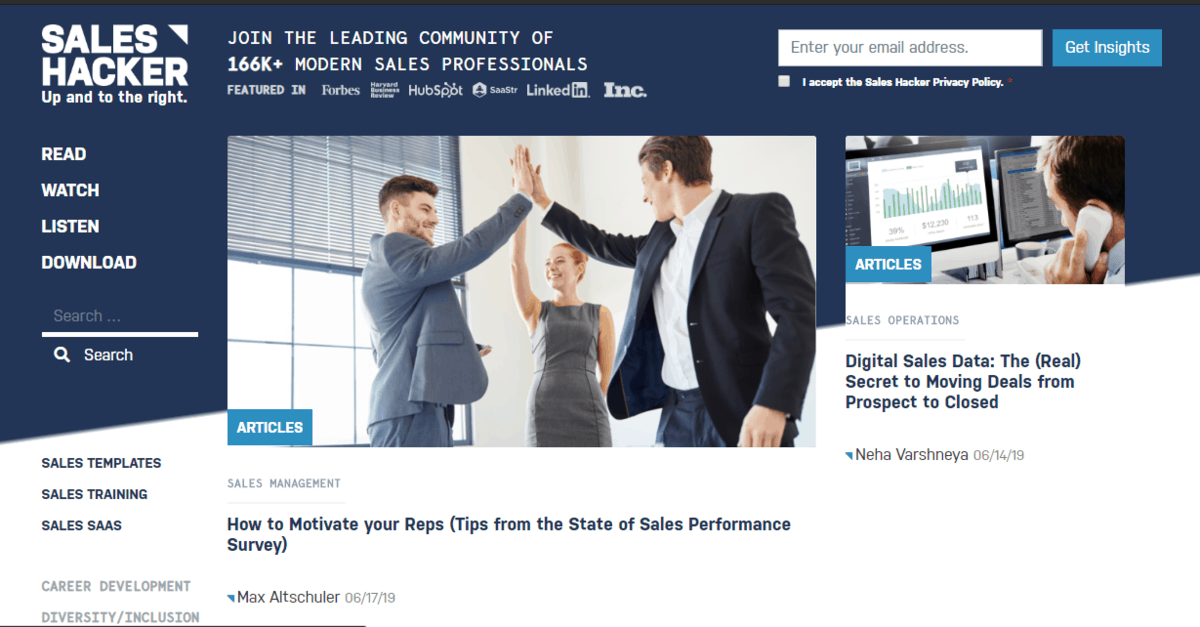Click the Harvard Business Review logo
Image resolution: width=1200 pixels, height=627 pixels.
[x=384, y=90]
